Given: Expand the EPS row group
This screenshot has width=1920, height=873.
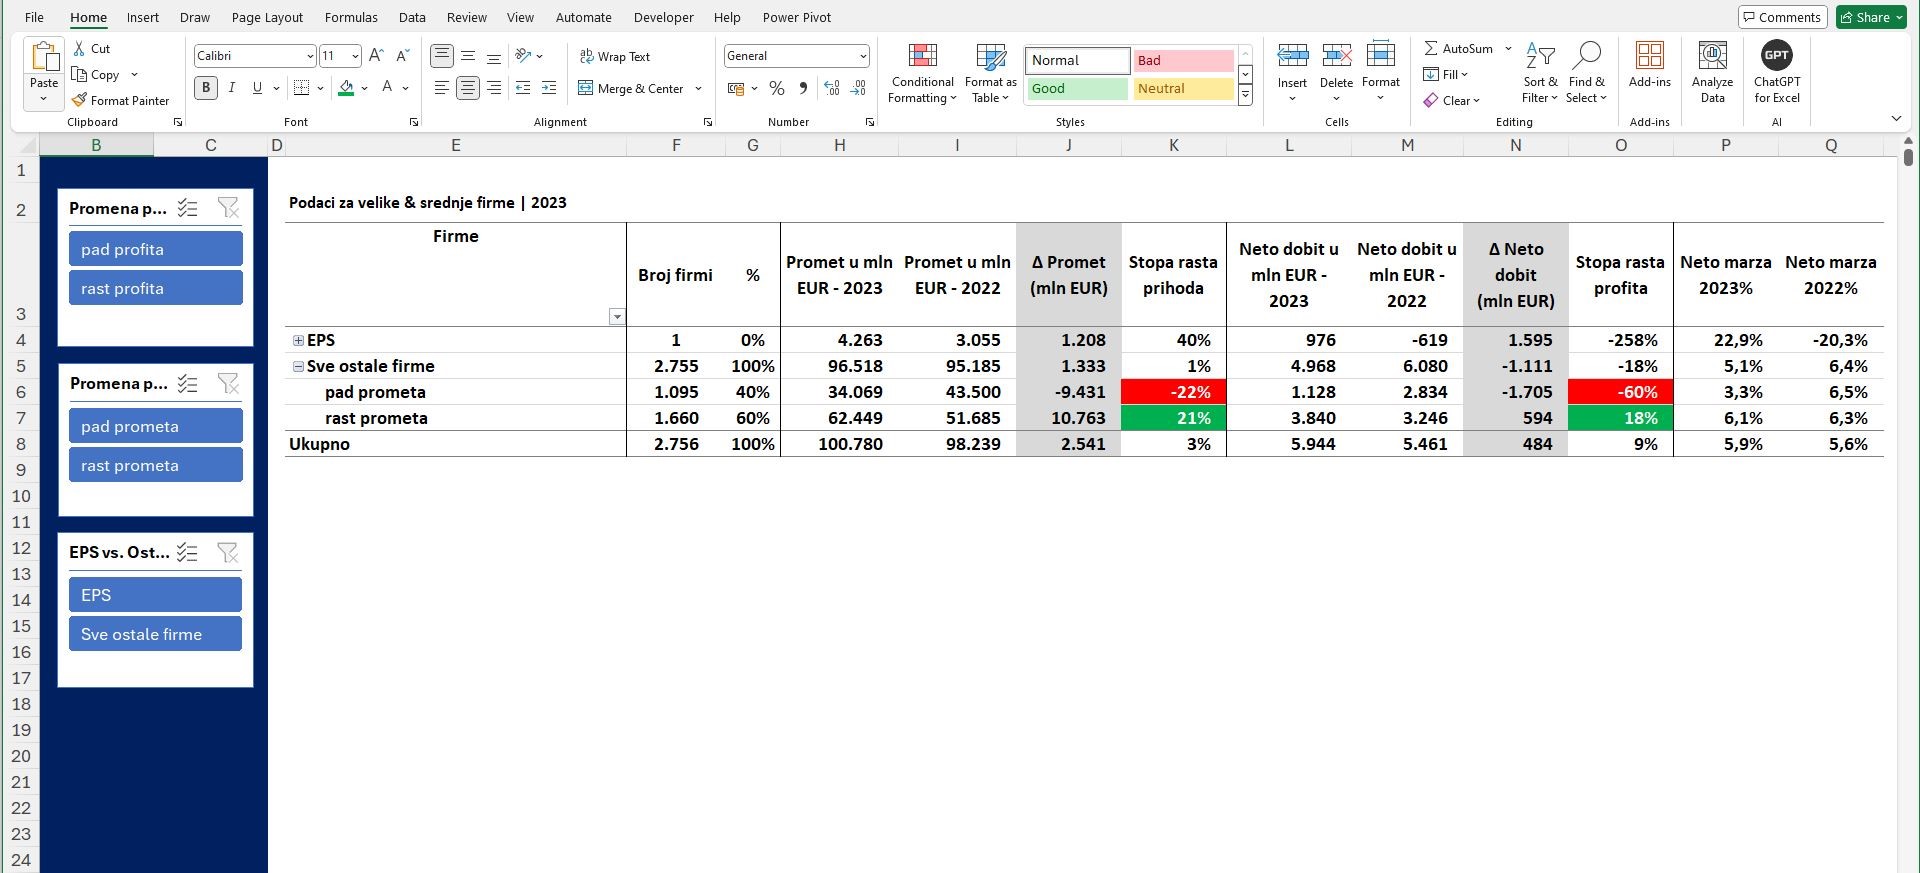Looking at the screenshot, I should pos(298,341).
